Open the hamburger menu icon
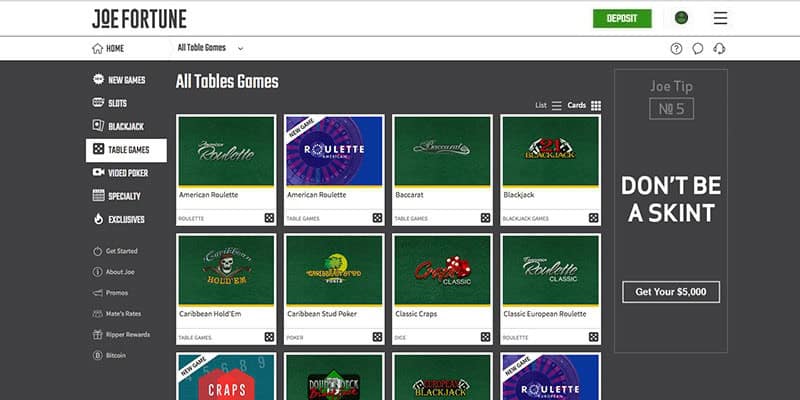This screenshot has height=400, width=800. (720, 18)
